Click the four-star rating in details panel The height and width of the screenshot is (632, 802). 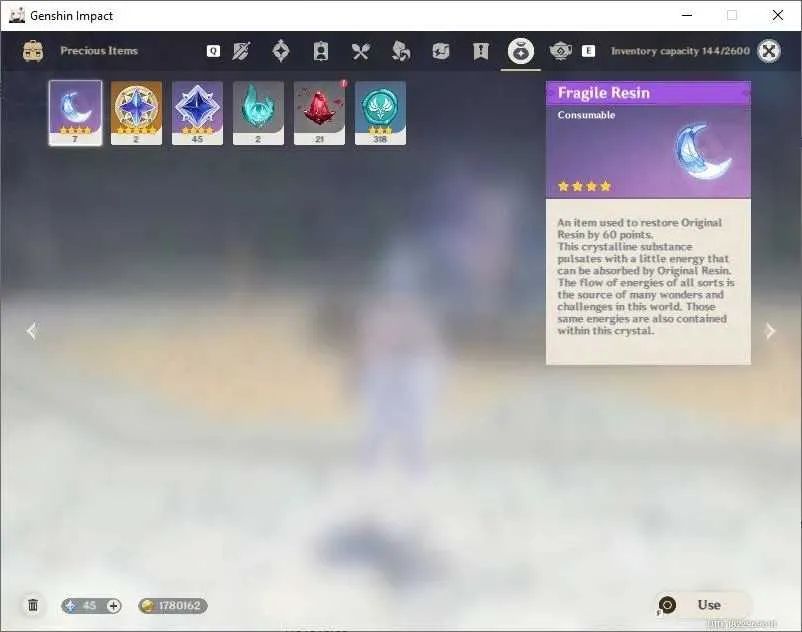[x=585, y=186]
